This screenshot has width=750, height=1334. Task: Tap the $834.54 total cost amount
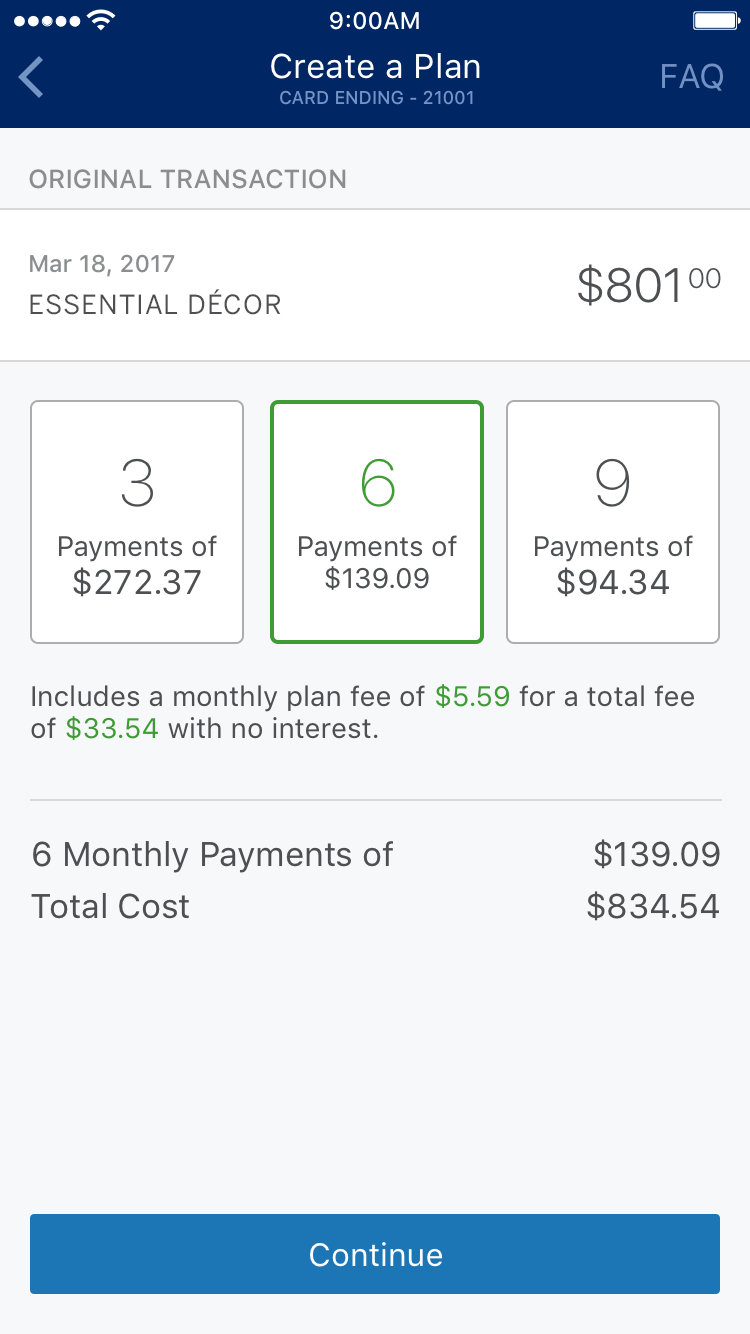pos(652,906)
